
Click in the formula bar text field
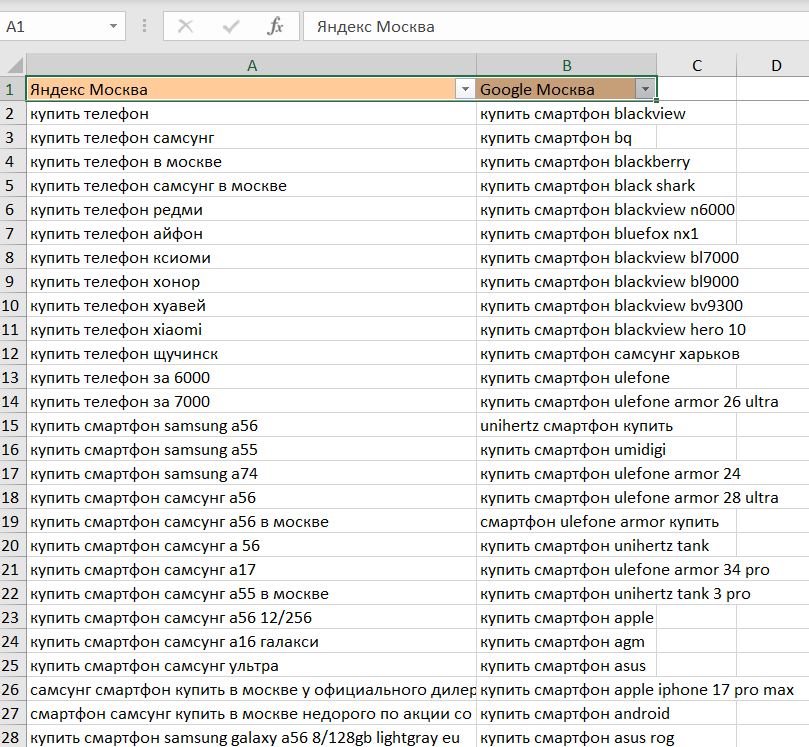pos(550,26)
